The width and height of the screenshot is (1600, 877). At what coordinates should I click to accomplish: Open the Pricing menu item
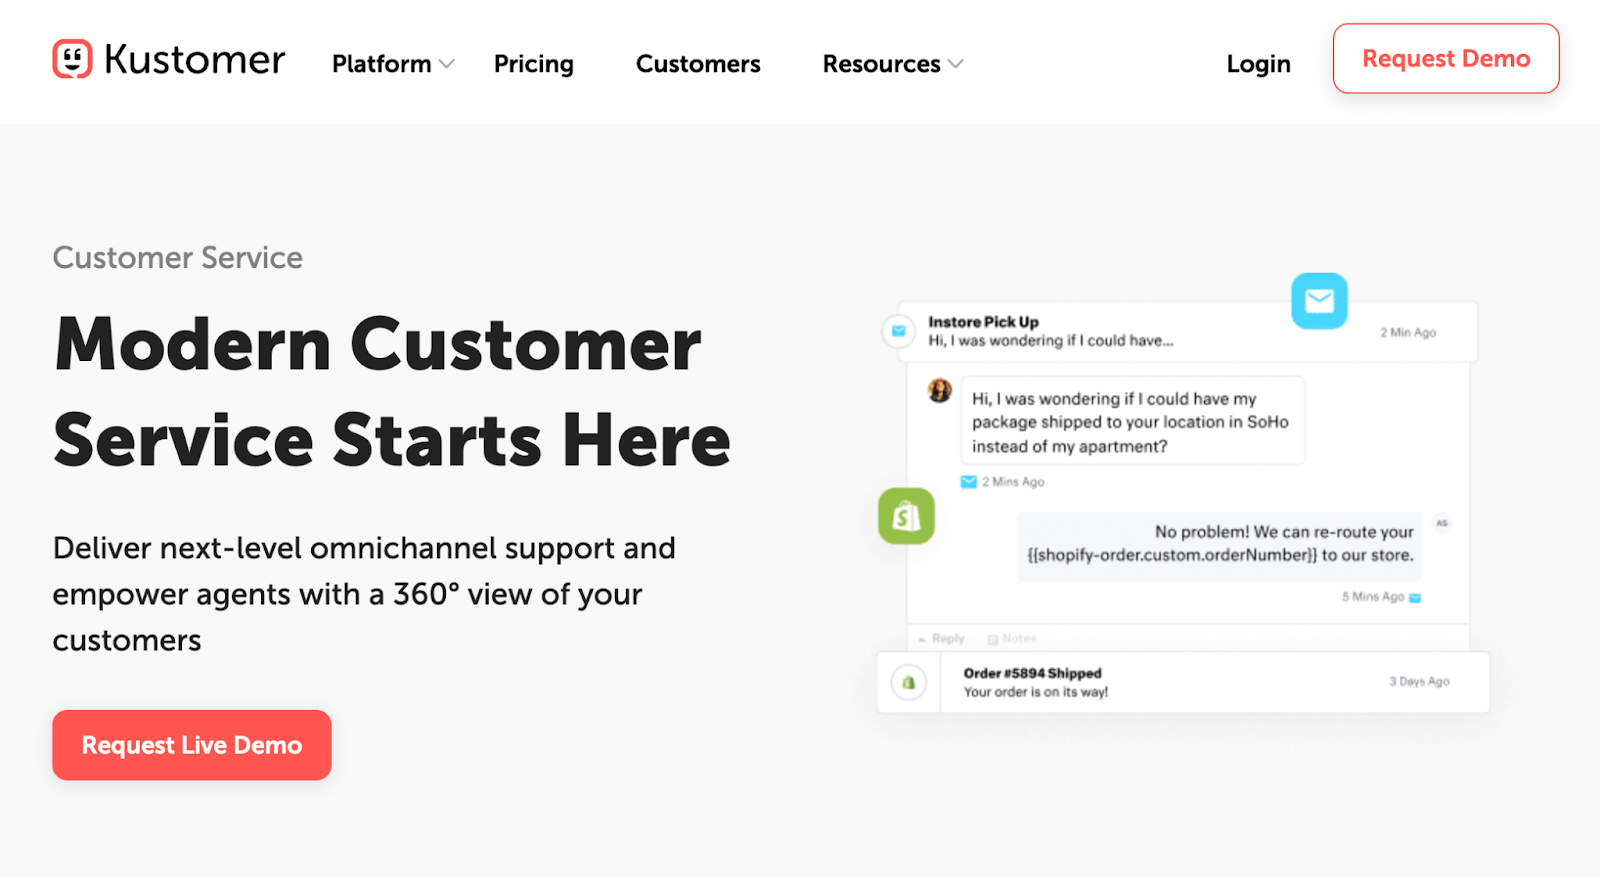[534, 64]
